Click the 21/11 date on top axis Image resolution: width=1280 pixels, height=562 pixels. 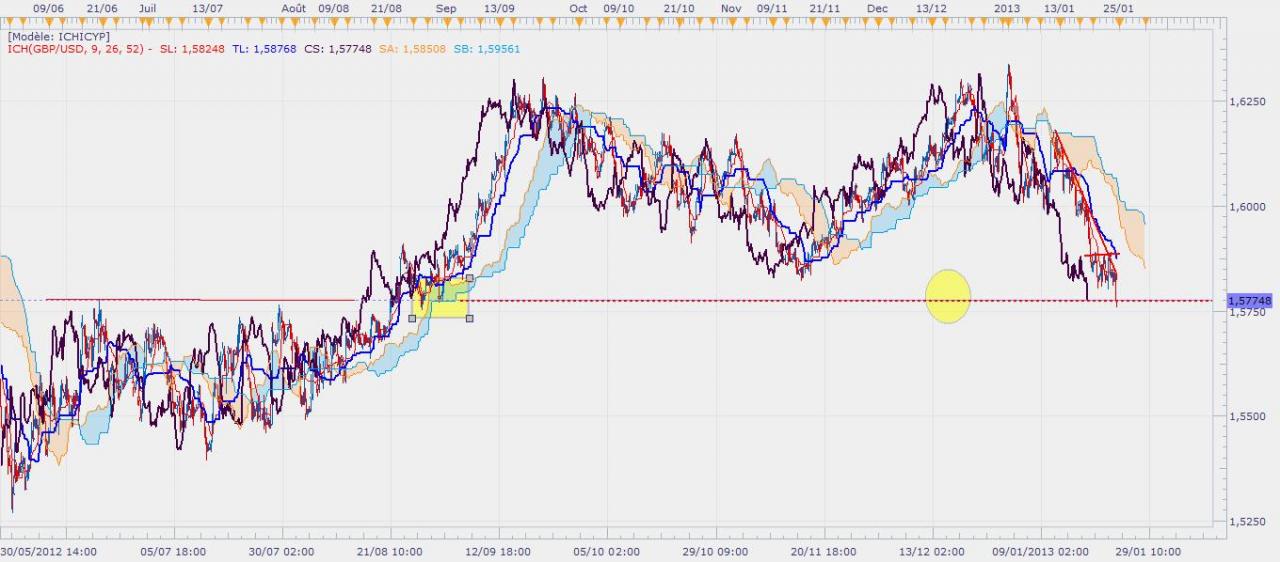(825, 7)
